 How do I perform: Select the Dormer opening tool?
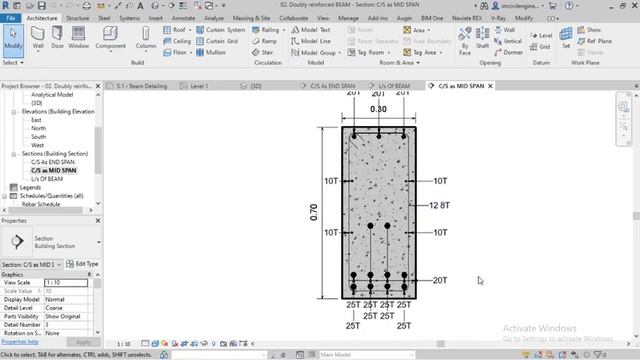click(508, 53)
